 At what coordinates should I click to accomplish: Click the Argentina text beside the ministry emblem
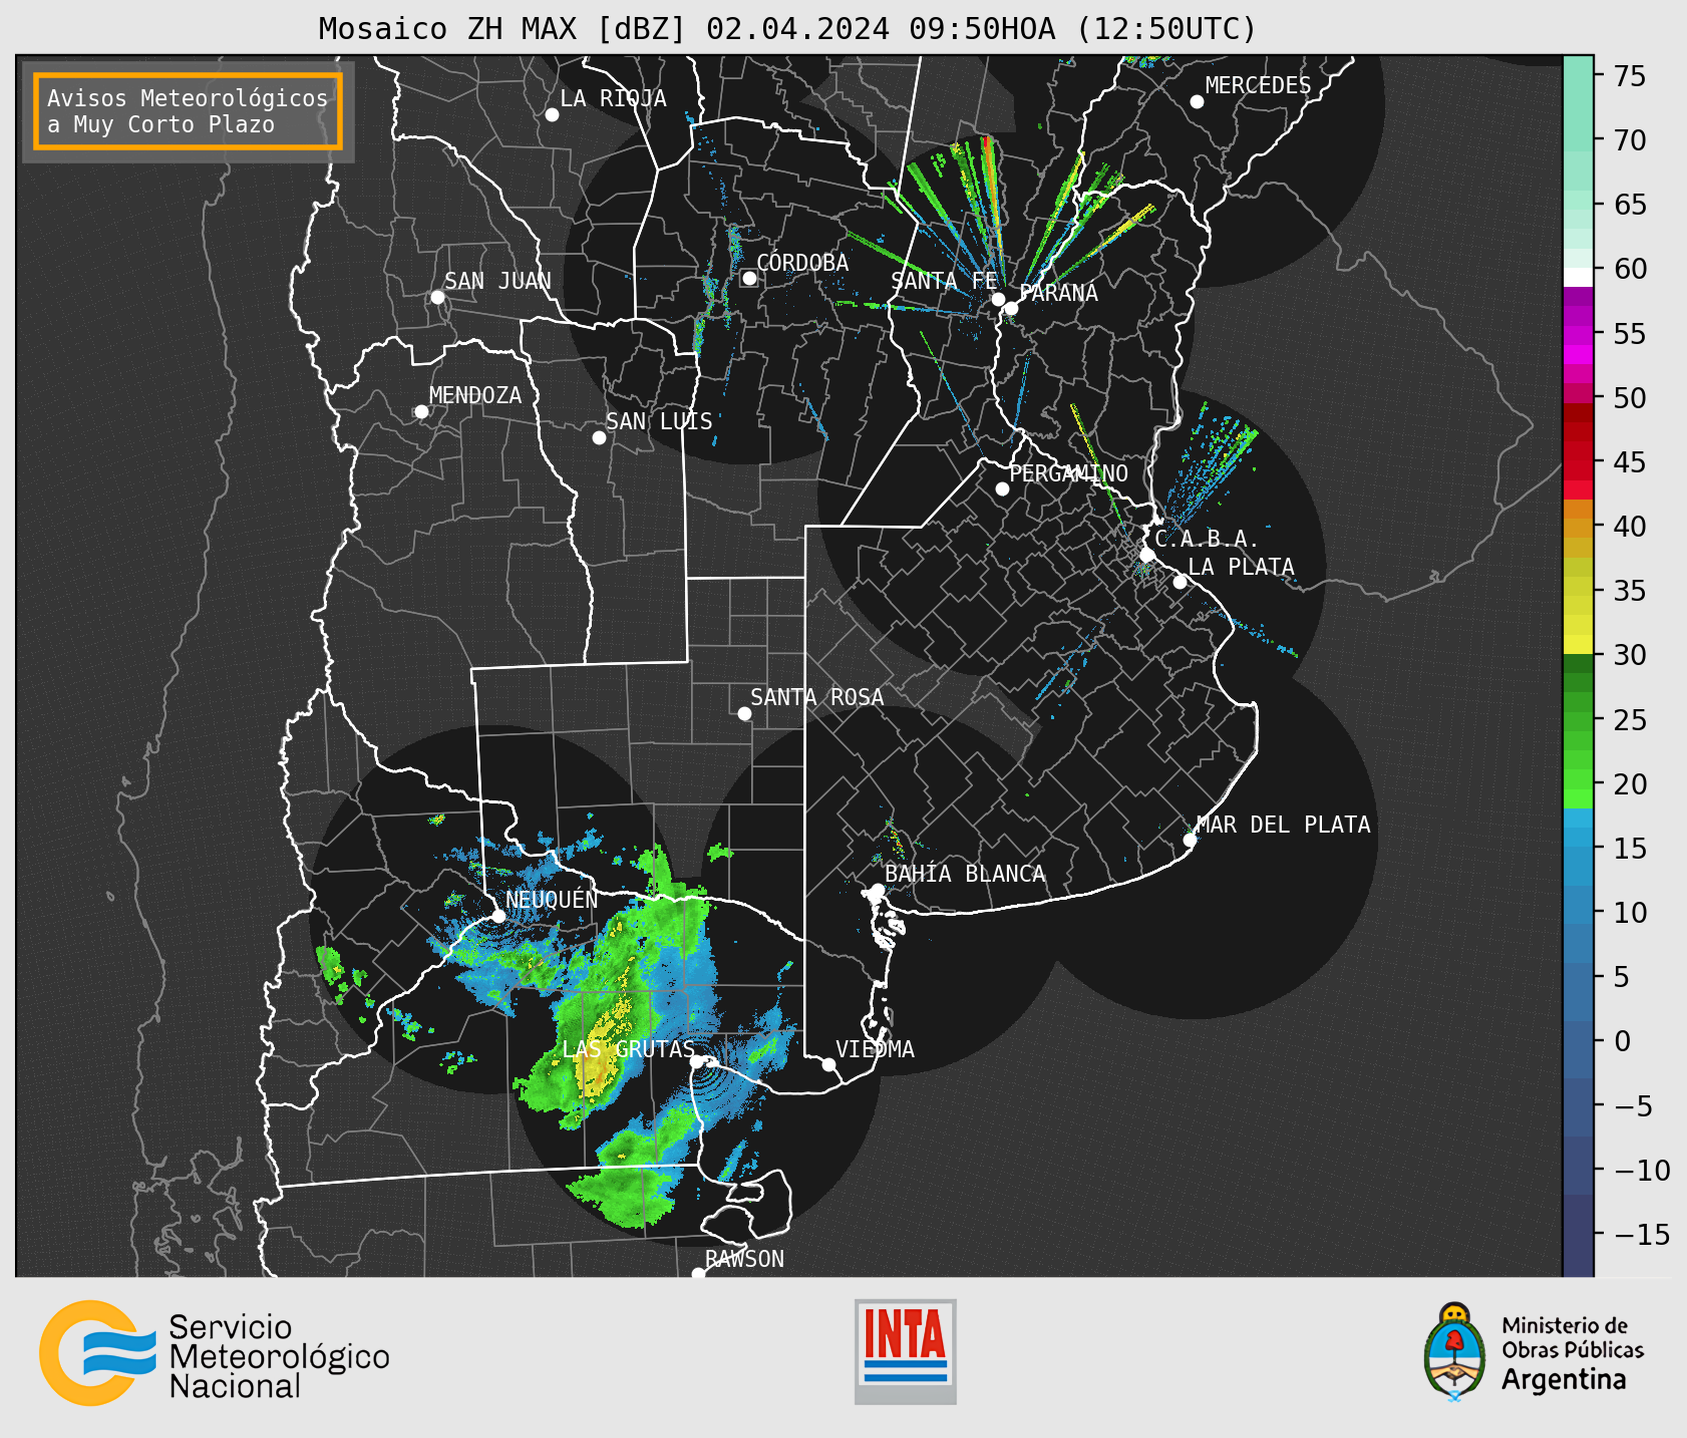tap(1564, 1380)
